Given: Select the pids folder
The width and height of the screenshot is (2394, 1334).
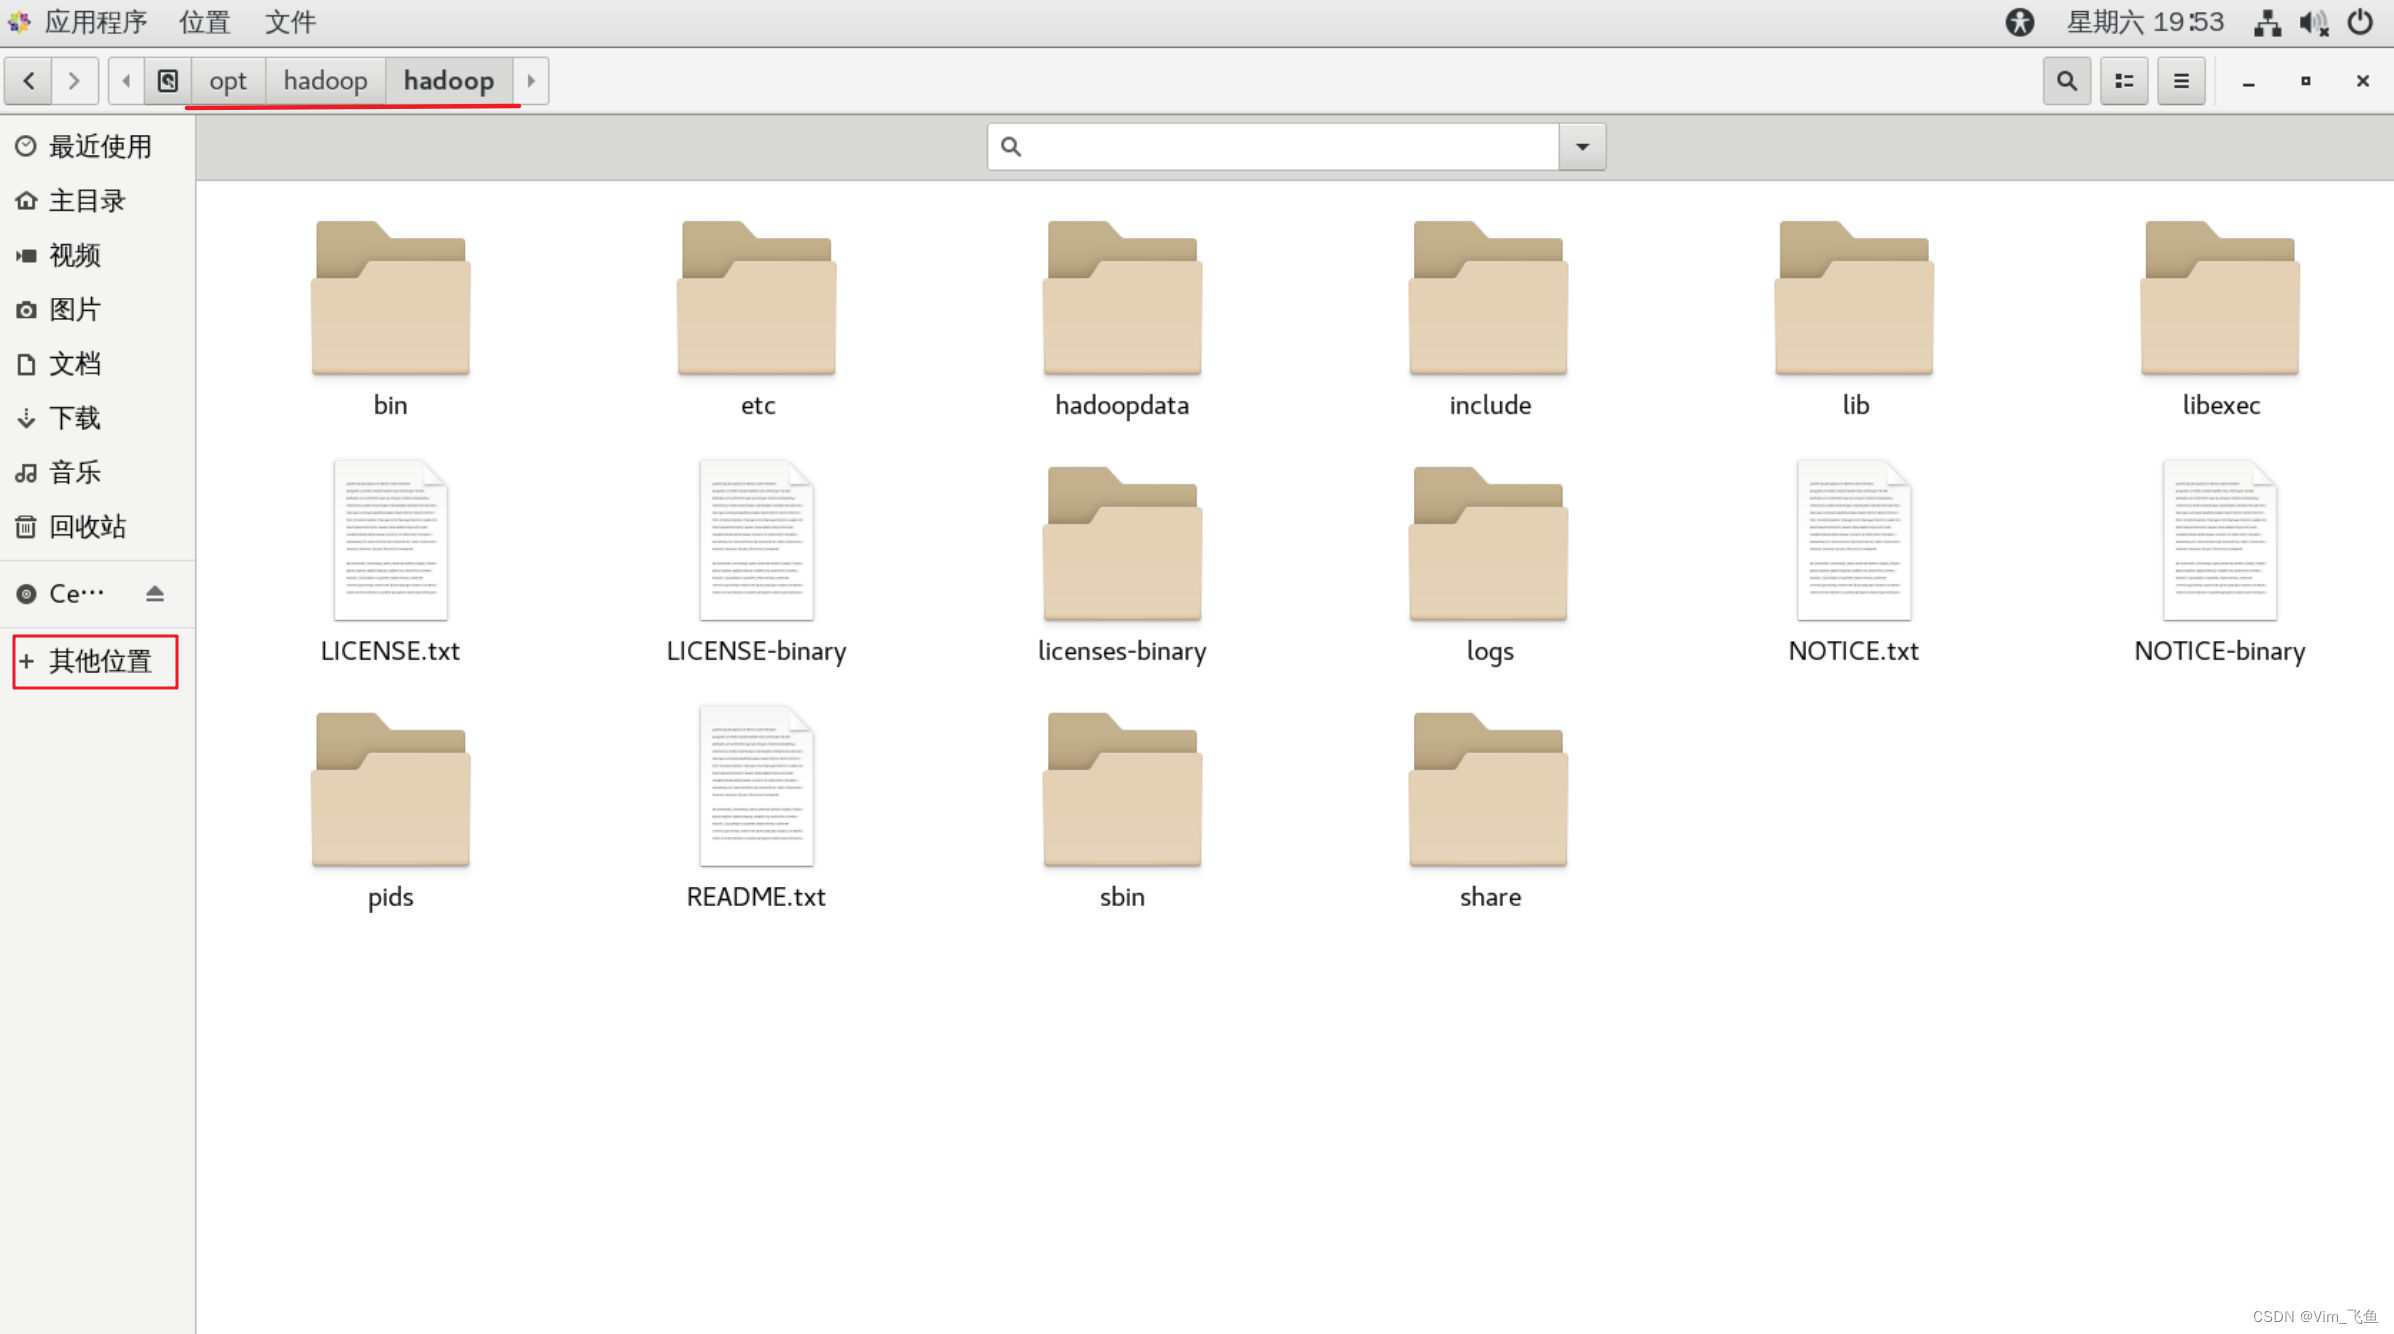Looking at the screenshot, I should [x=390, y=811].
